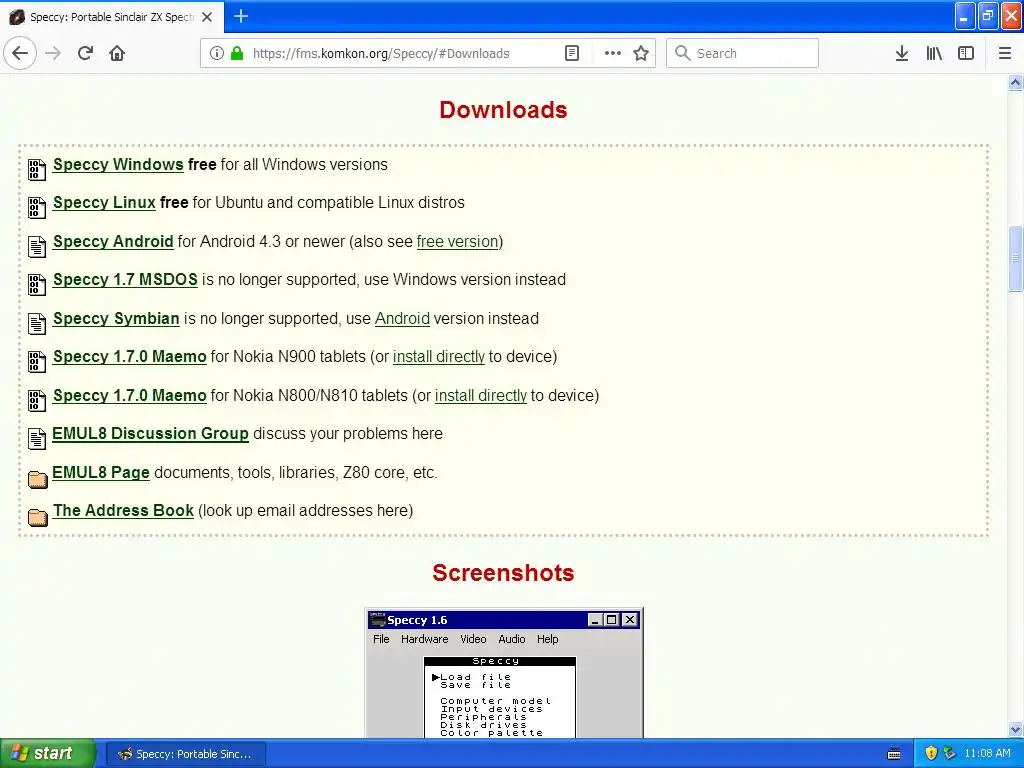This screenshot has height=768, width=1024.
Task: Show site information icon in address bar
Action: point(217,53)
